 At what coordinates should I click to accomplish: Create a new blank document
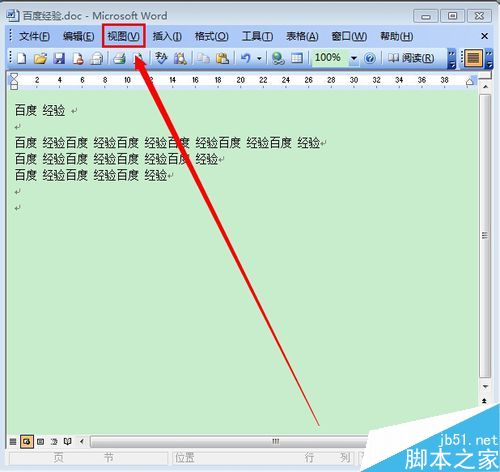(22, 58)
